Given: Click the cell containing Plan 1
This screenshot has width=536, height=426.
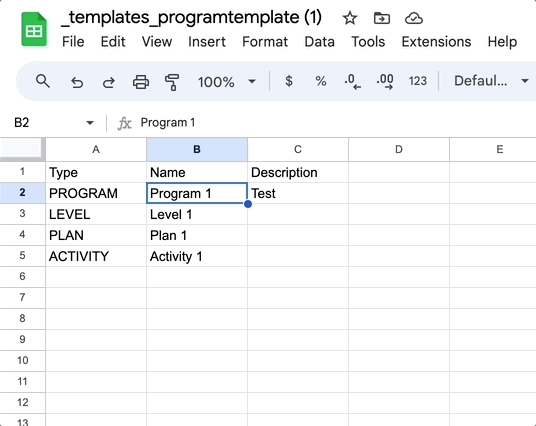Looking at the screenshot, I should 197,235.
